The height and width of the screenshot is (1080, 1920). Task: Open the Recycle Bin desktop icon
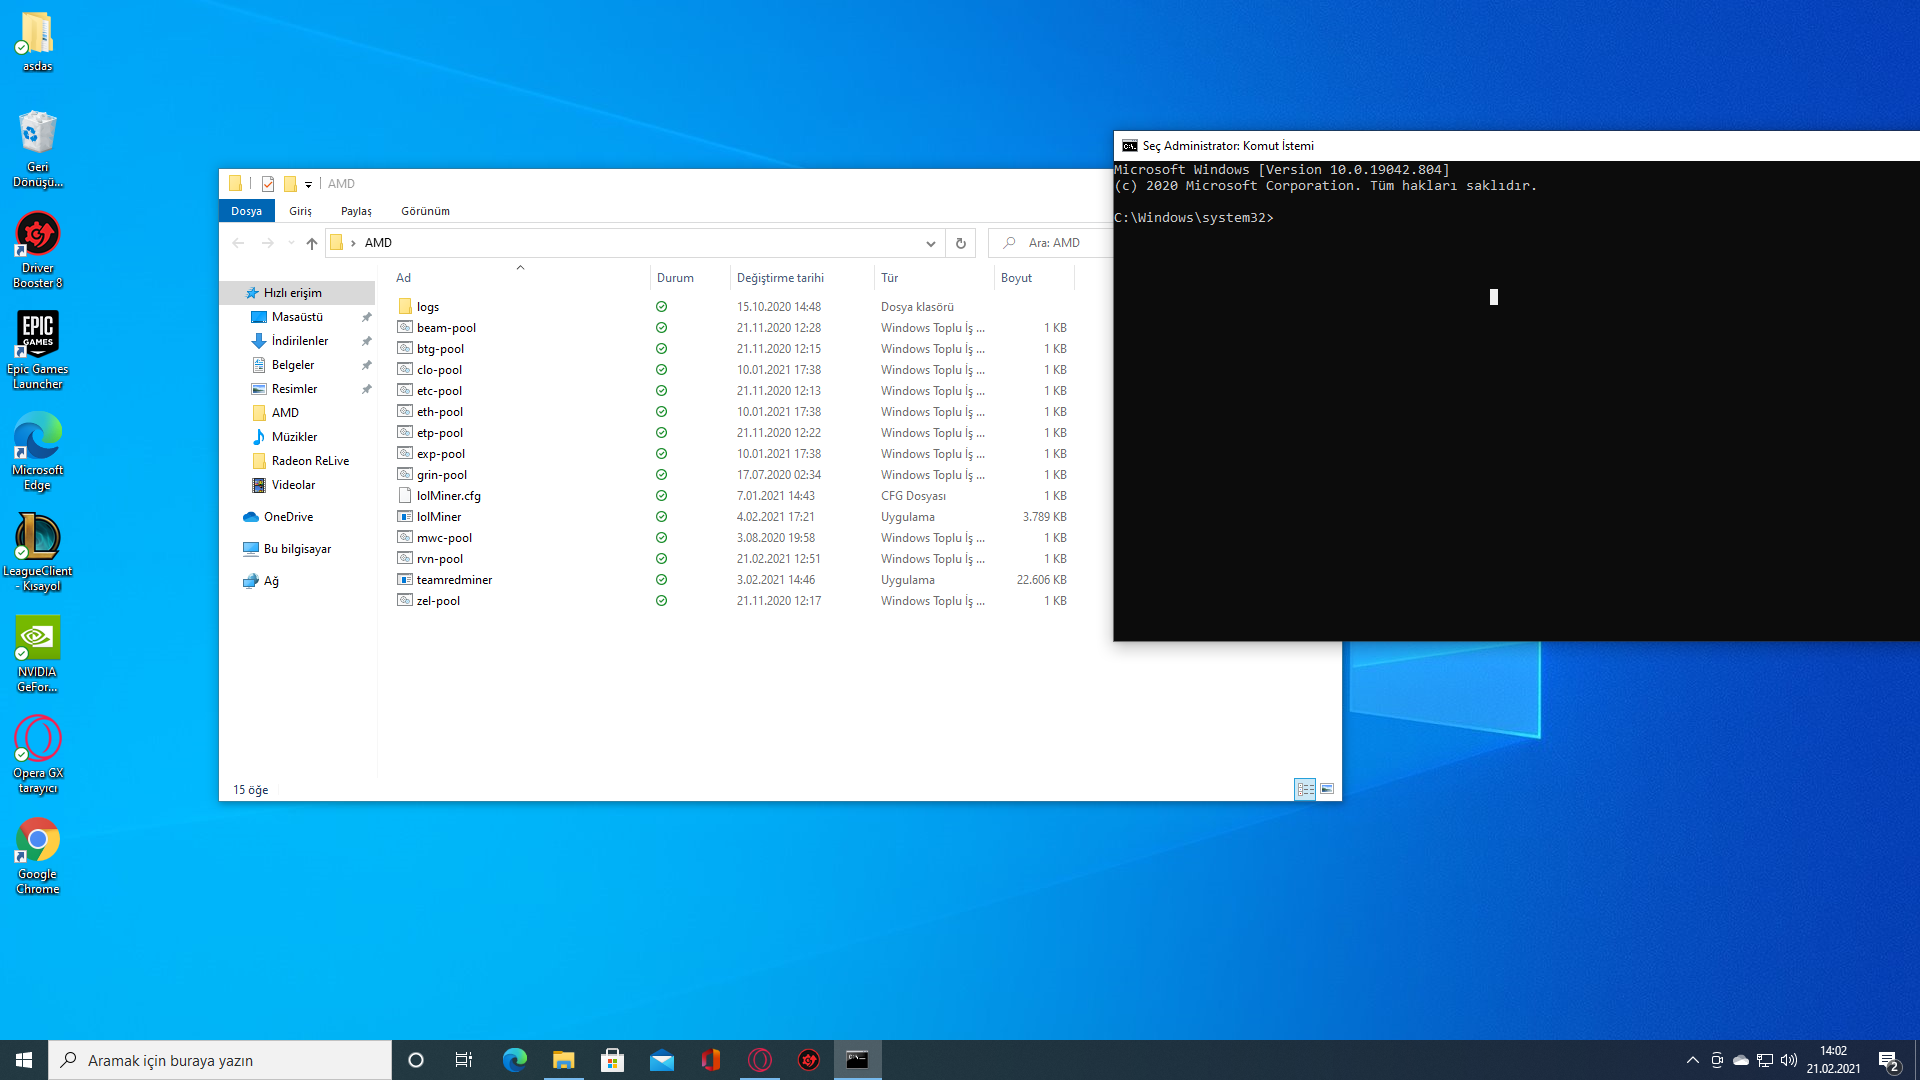tap(37, 149)
